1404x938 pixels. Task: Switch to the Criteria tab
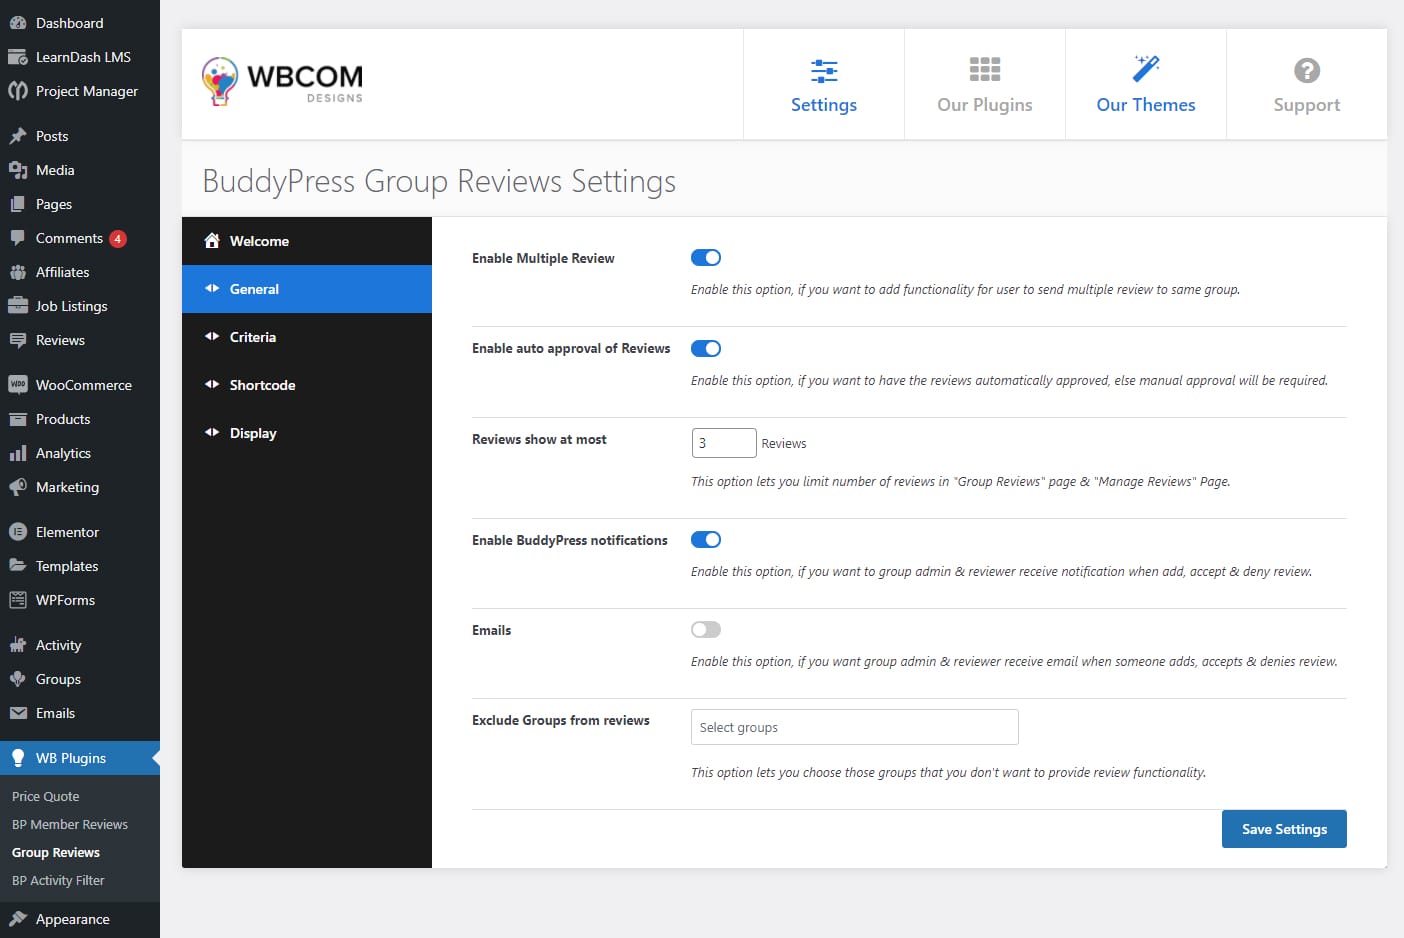253,337
